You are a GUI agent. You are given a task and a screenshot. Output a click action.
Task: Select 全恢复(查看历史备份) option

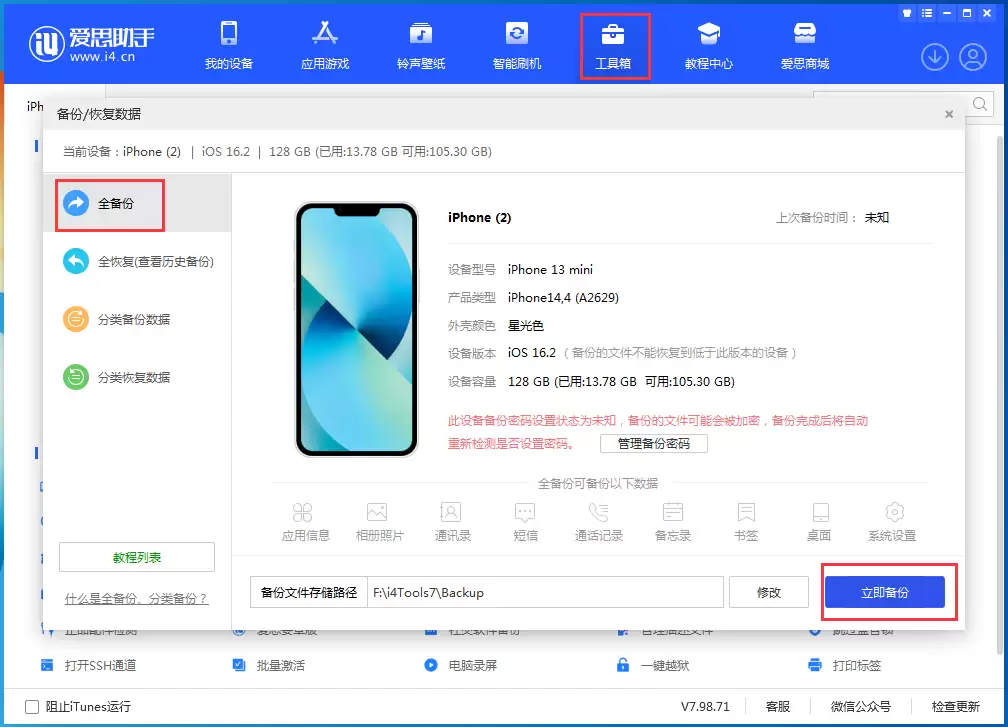[x=138, y=262]
